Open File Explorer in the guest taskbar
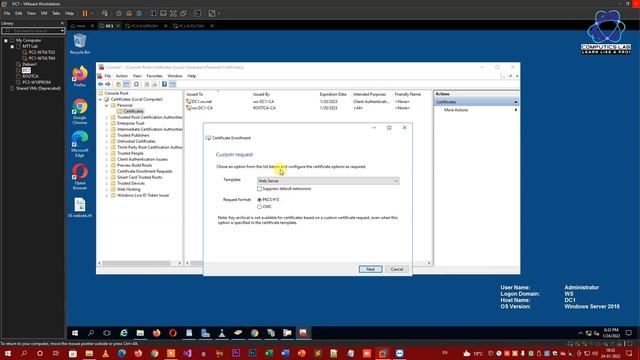Viewport: 640px width, 360px height. [140, 333]
